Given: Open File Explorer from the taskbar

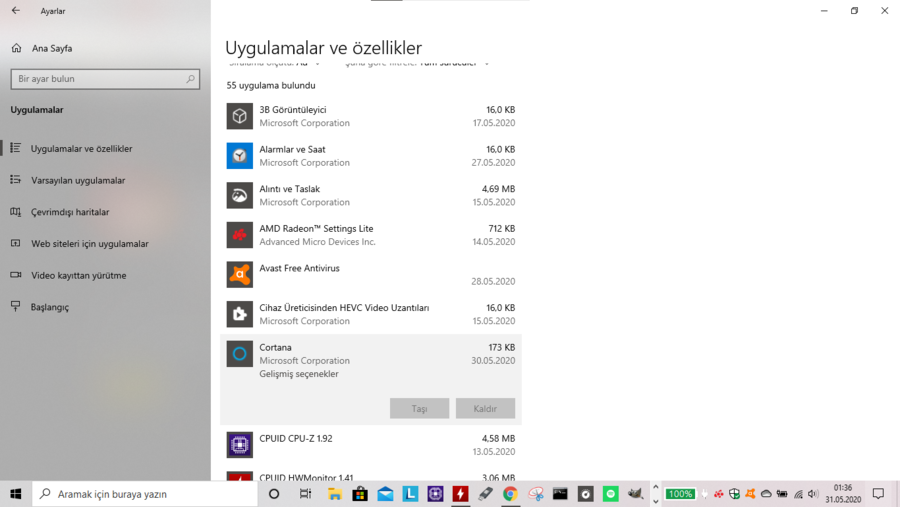Looking at the screenshot, I should pos(335,494).
